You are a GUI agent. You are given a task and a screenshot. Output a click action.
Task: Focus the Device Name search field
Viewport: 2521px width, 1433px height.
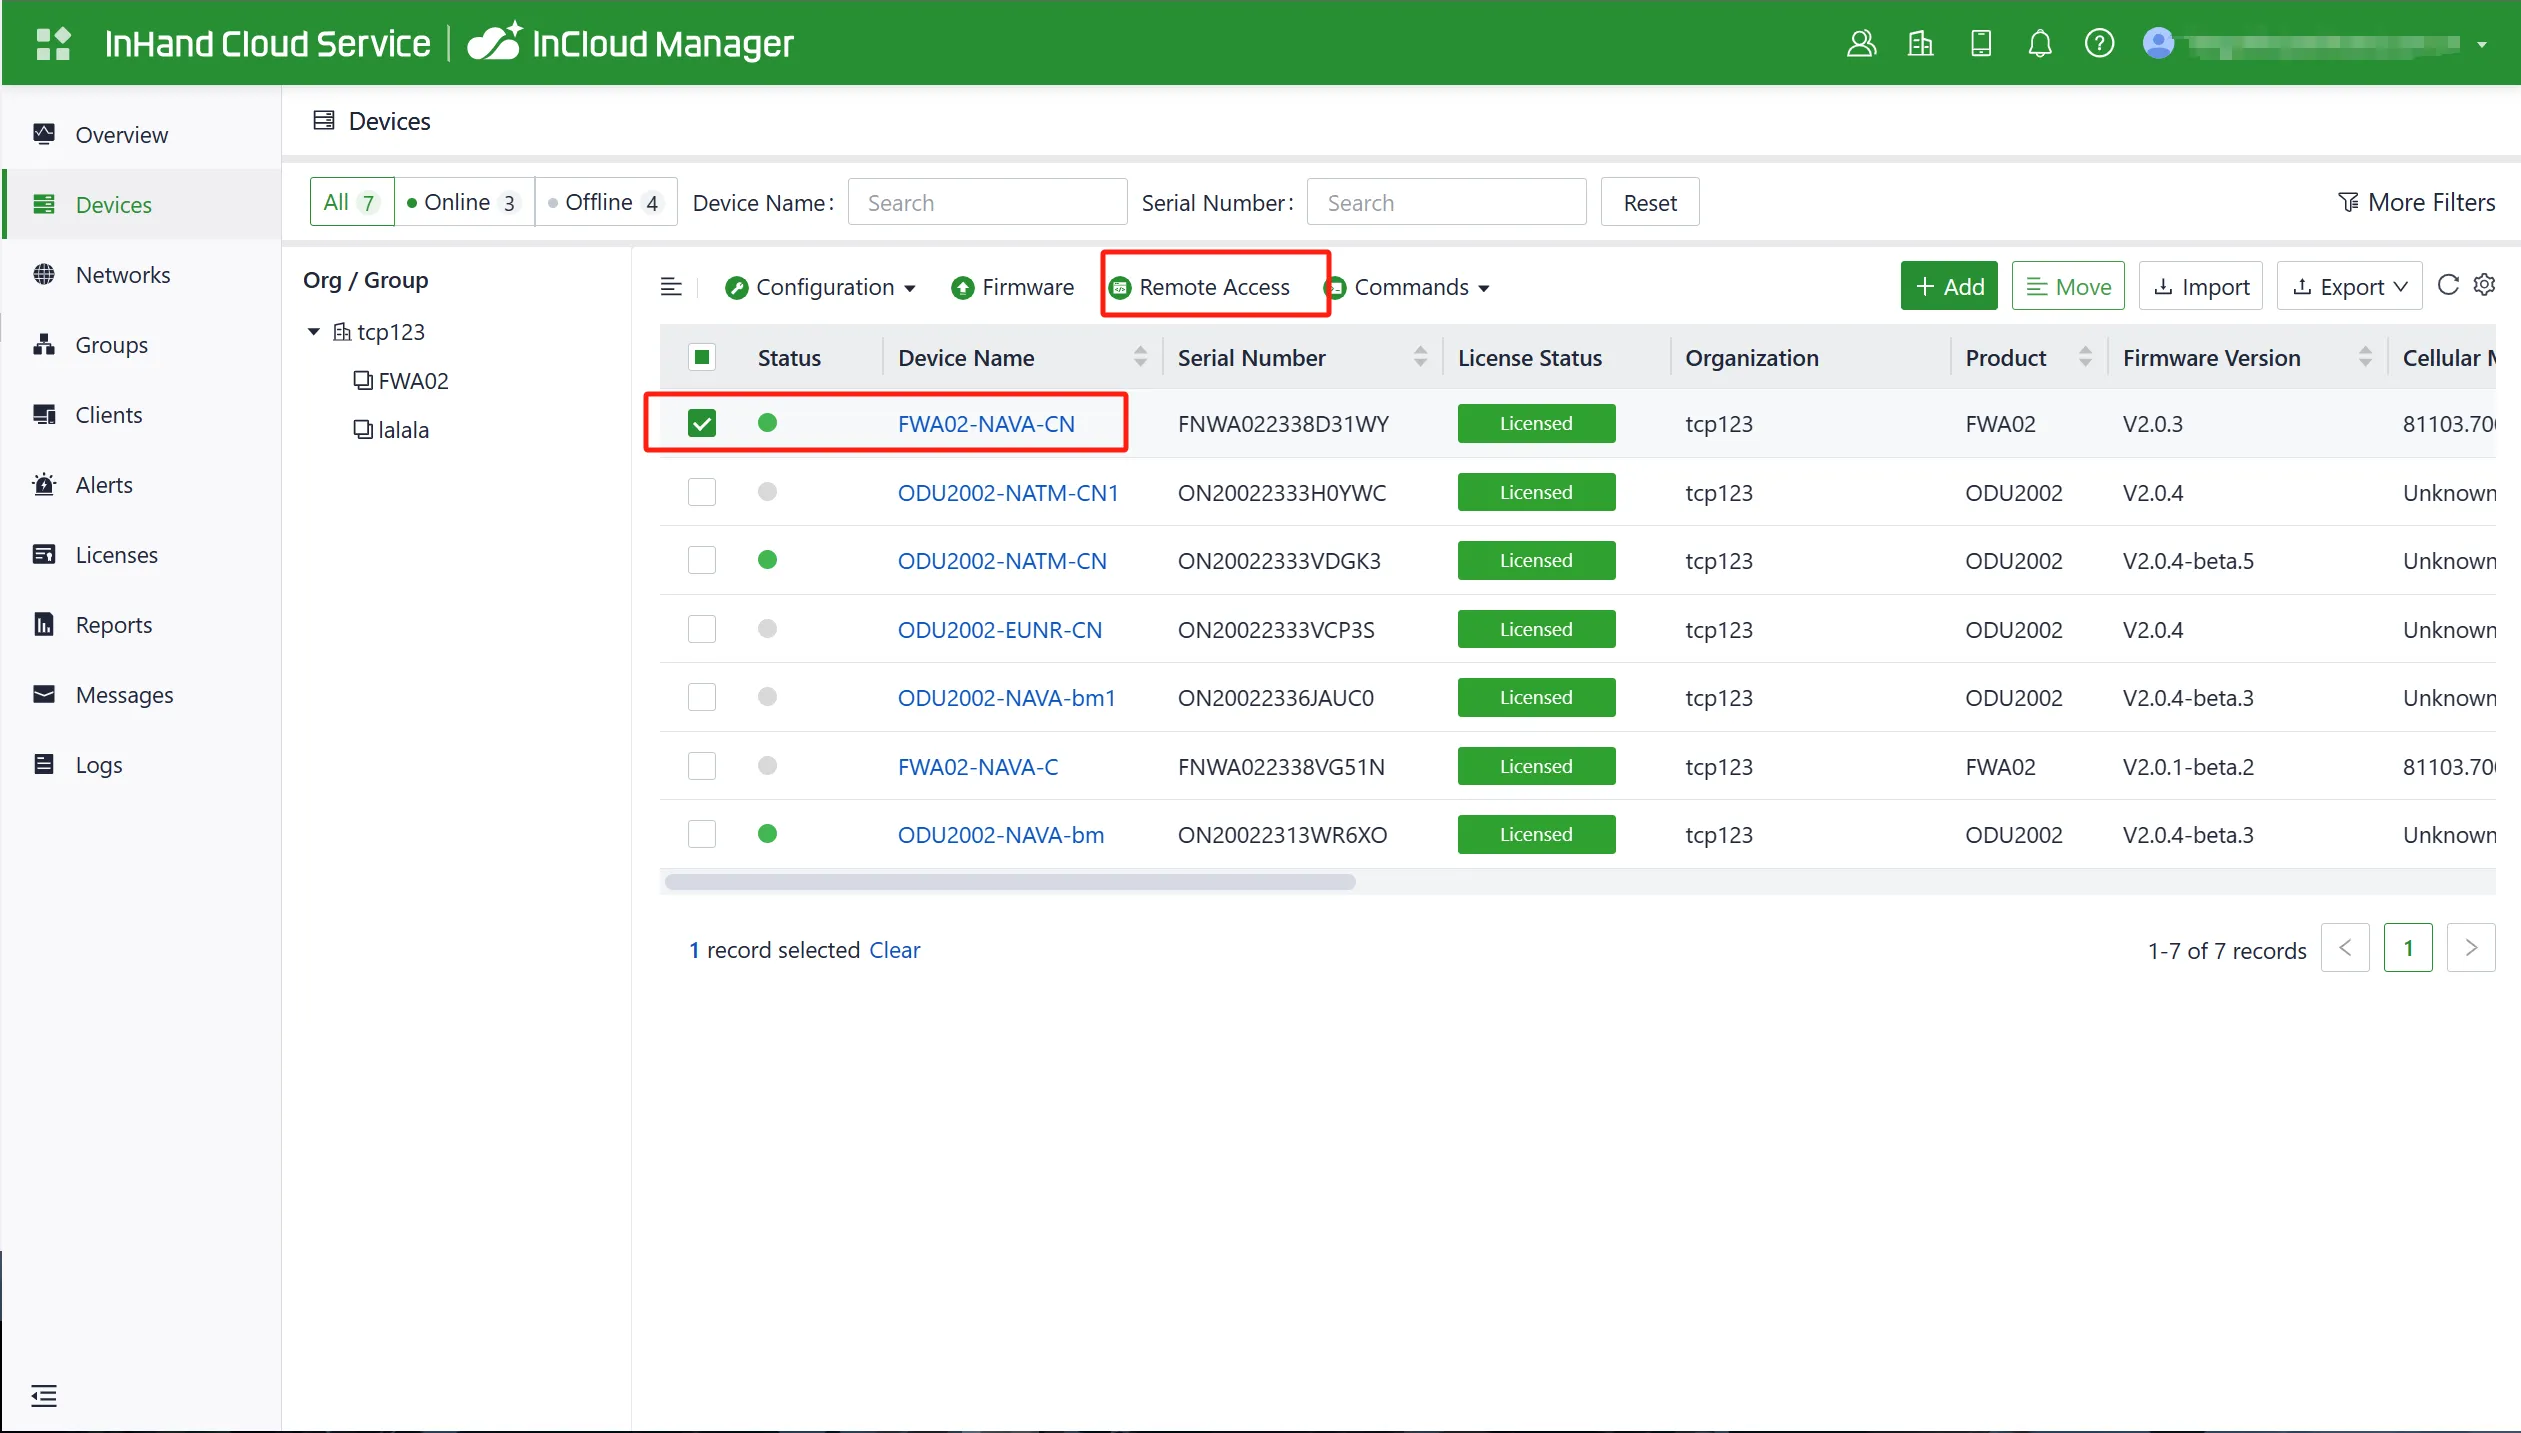(987, 202)
